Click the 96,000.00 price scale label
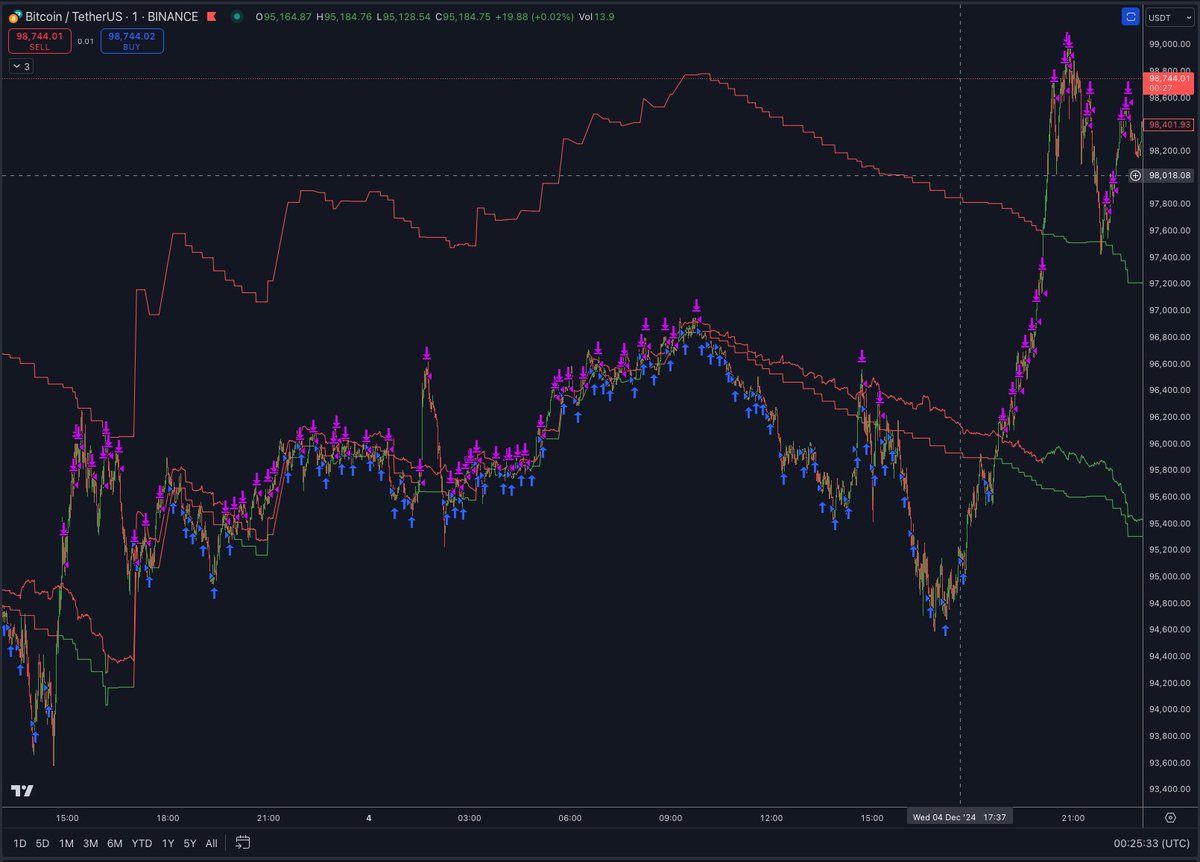Image resolution: width=1200 pixels, height=862 pixels. [x=1169, y=443]
